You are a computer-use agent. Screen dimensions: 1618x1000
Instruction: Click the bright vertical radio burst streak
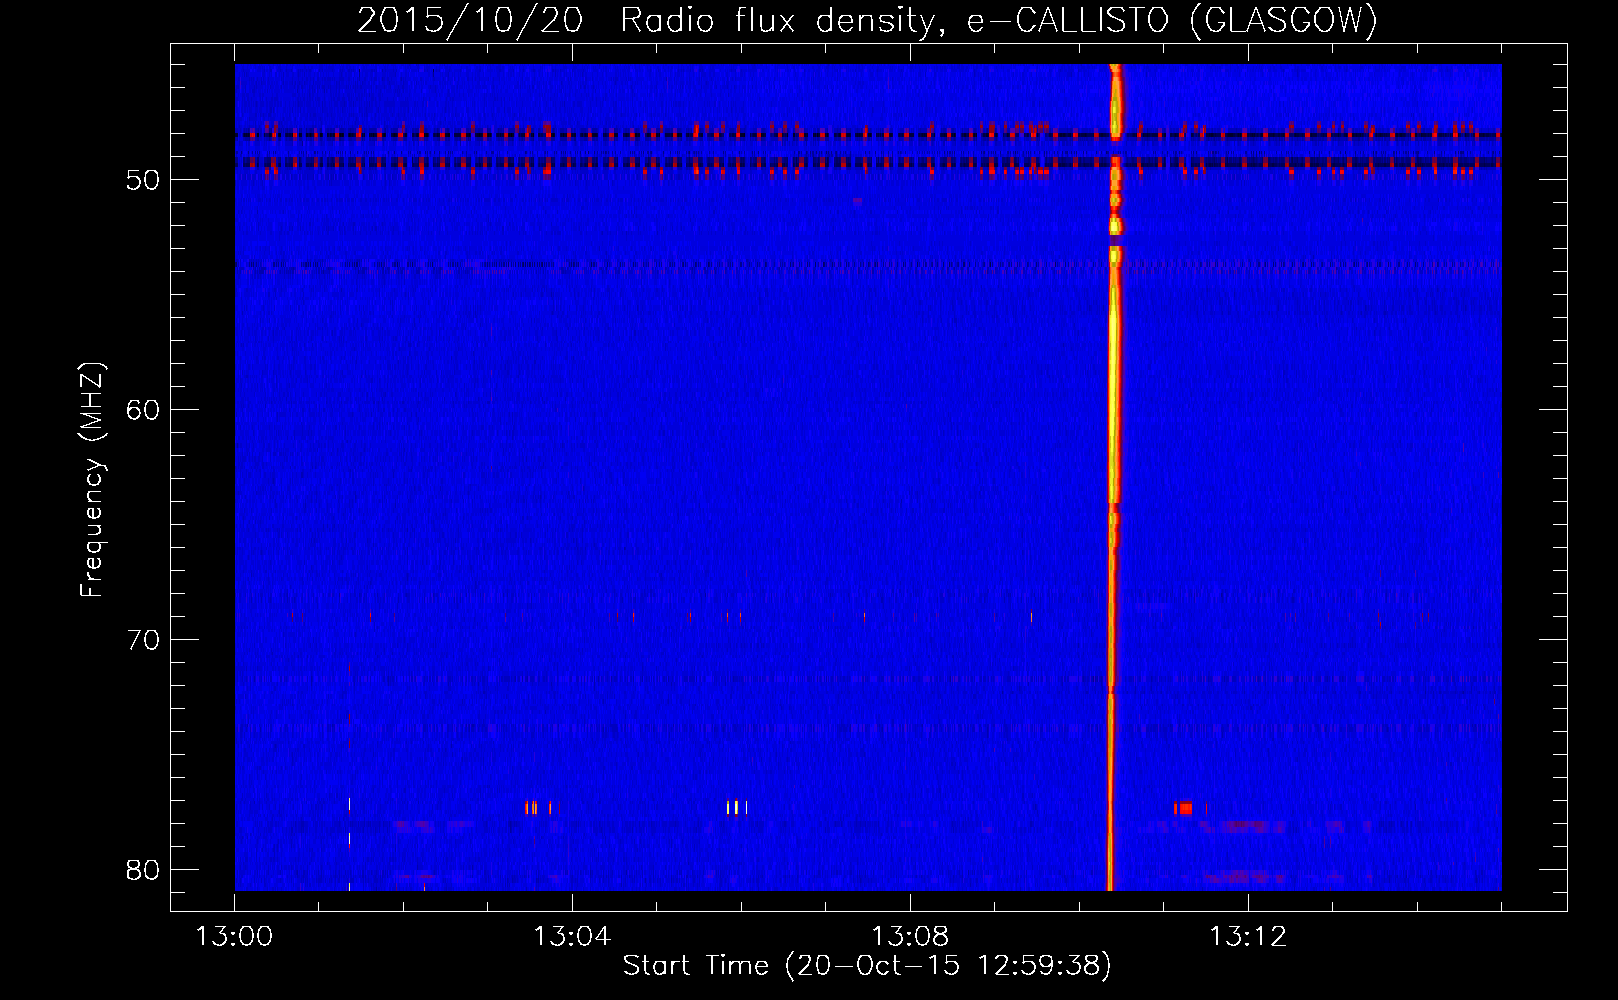tap(1113, 477)
